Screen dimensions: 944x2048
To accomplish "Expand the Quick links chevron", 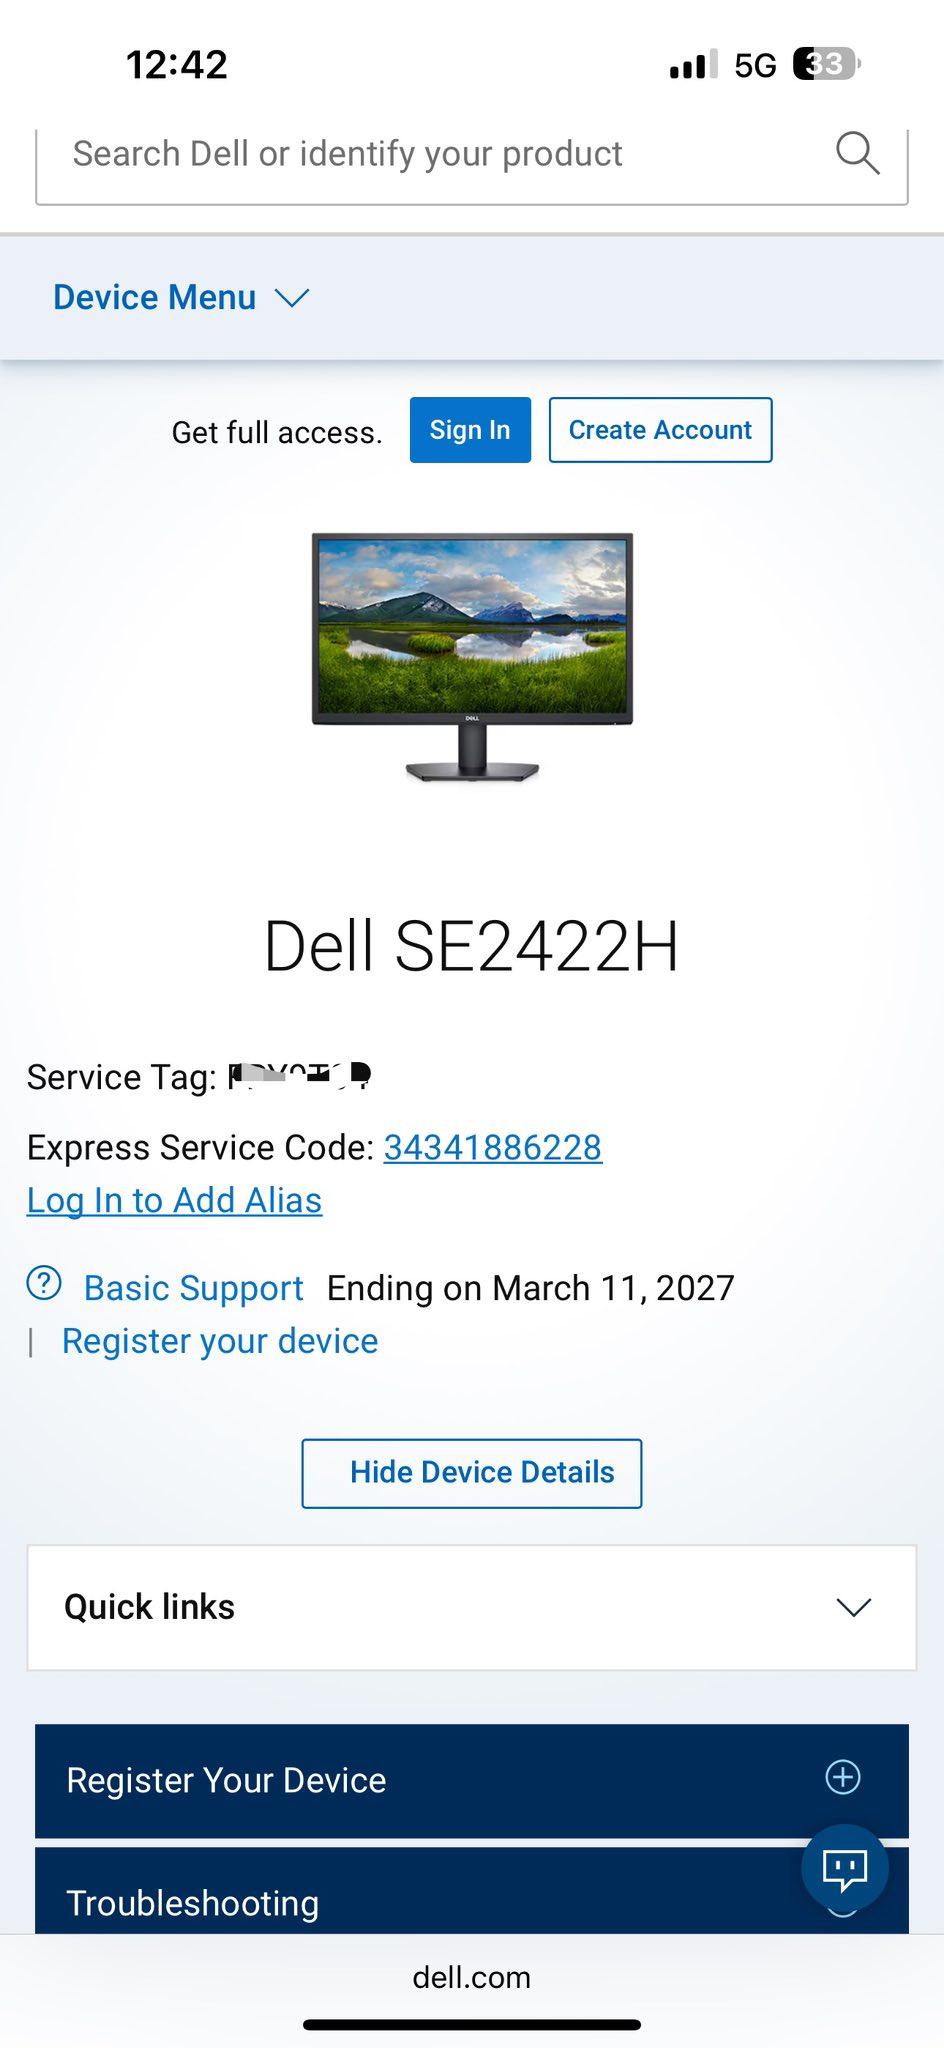I will click(x=854, y=1607).
